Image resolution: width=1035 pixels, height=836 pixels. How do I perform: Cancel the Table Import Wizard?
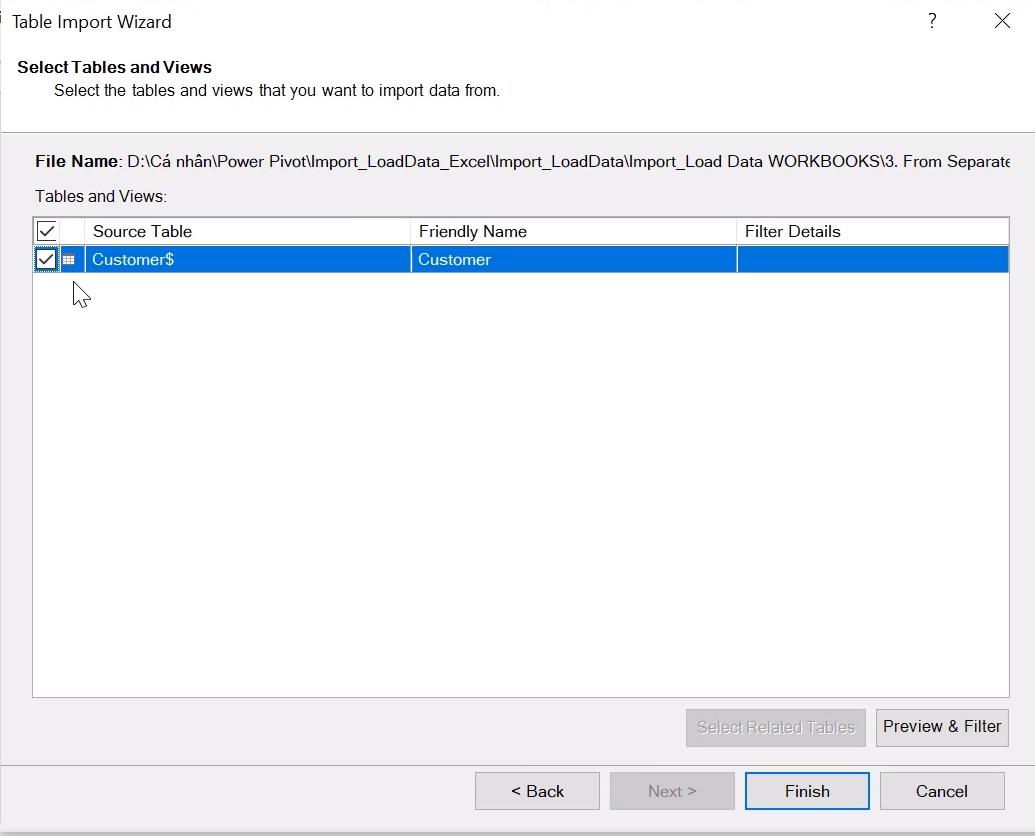point(941,790)
